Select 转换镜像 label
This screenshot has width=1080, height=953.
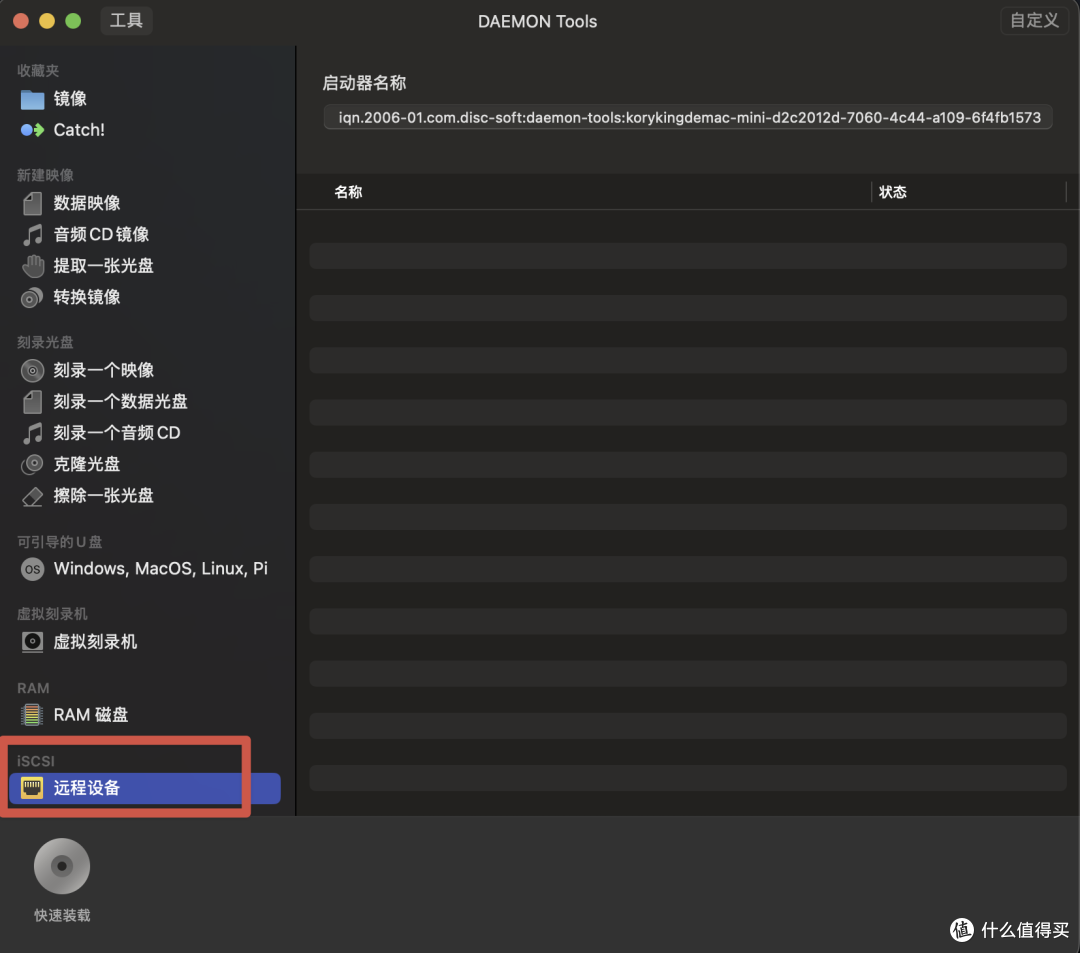(87, 297)
